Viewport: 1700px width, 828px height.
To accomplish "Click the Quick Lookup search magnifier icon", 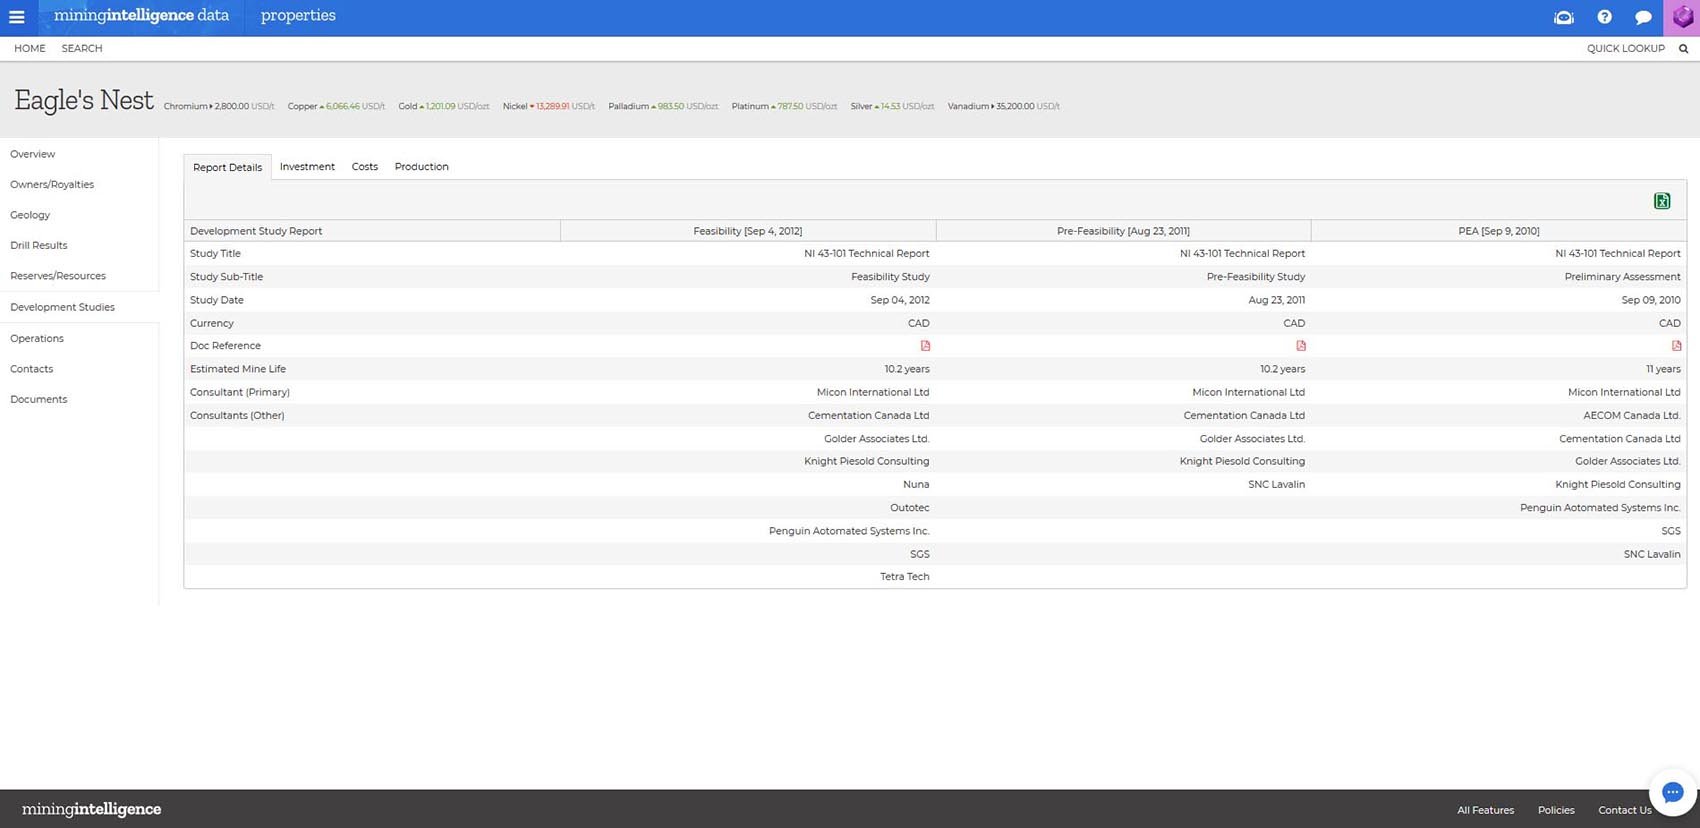I will 1683,48.
